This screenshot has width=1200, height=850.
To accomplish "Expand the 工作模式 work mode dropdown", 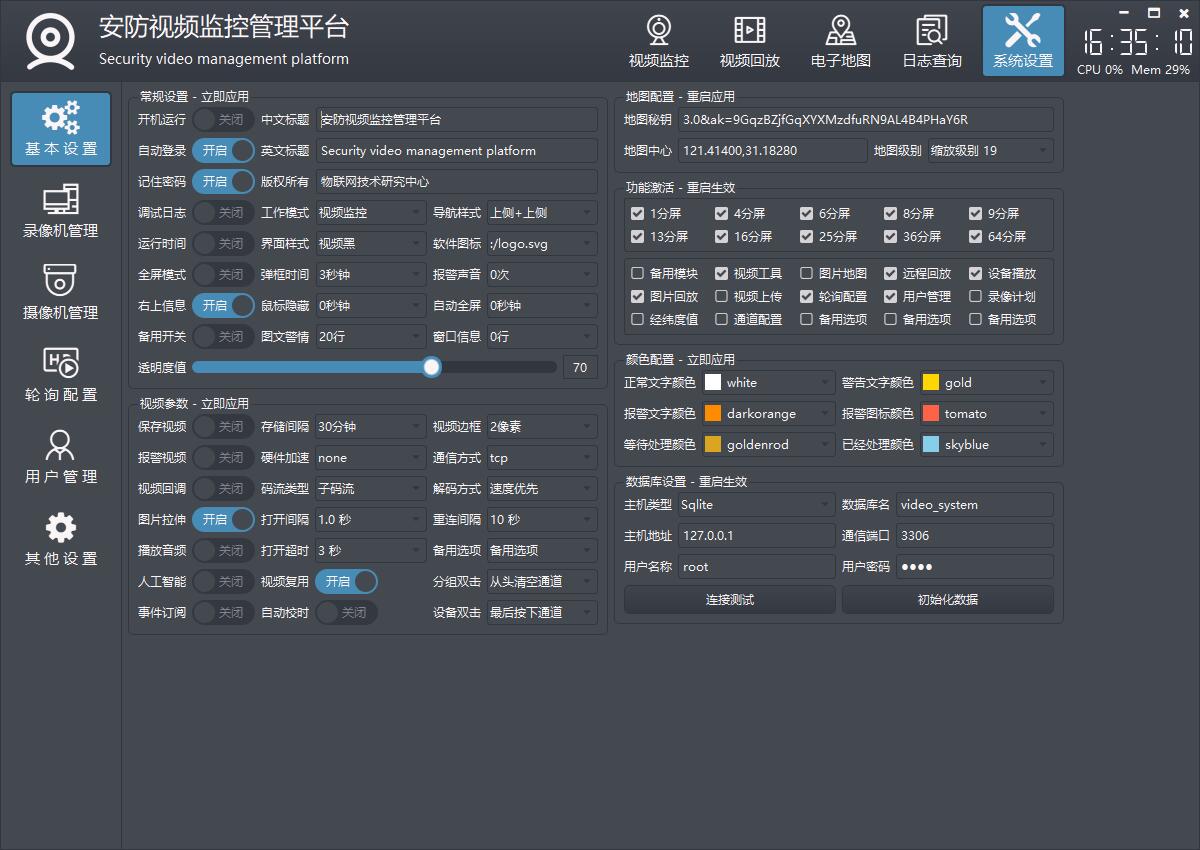I will pyautogui.click(x=371, y=213).
